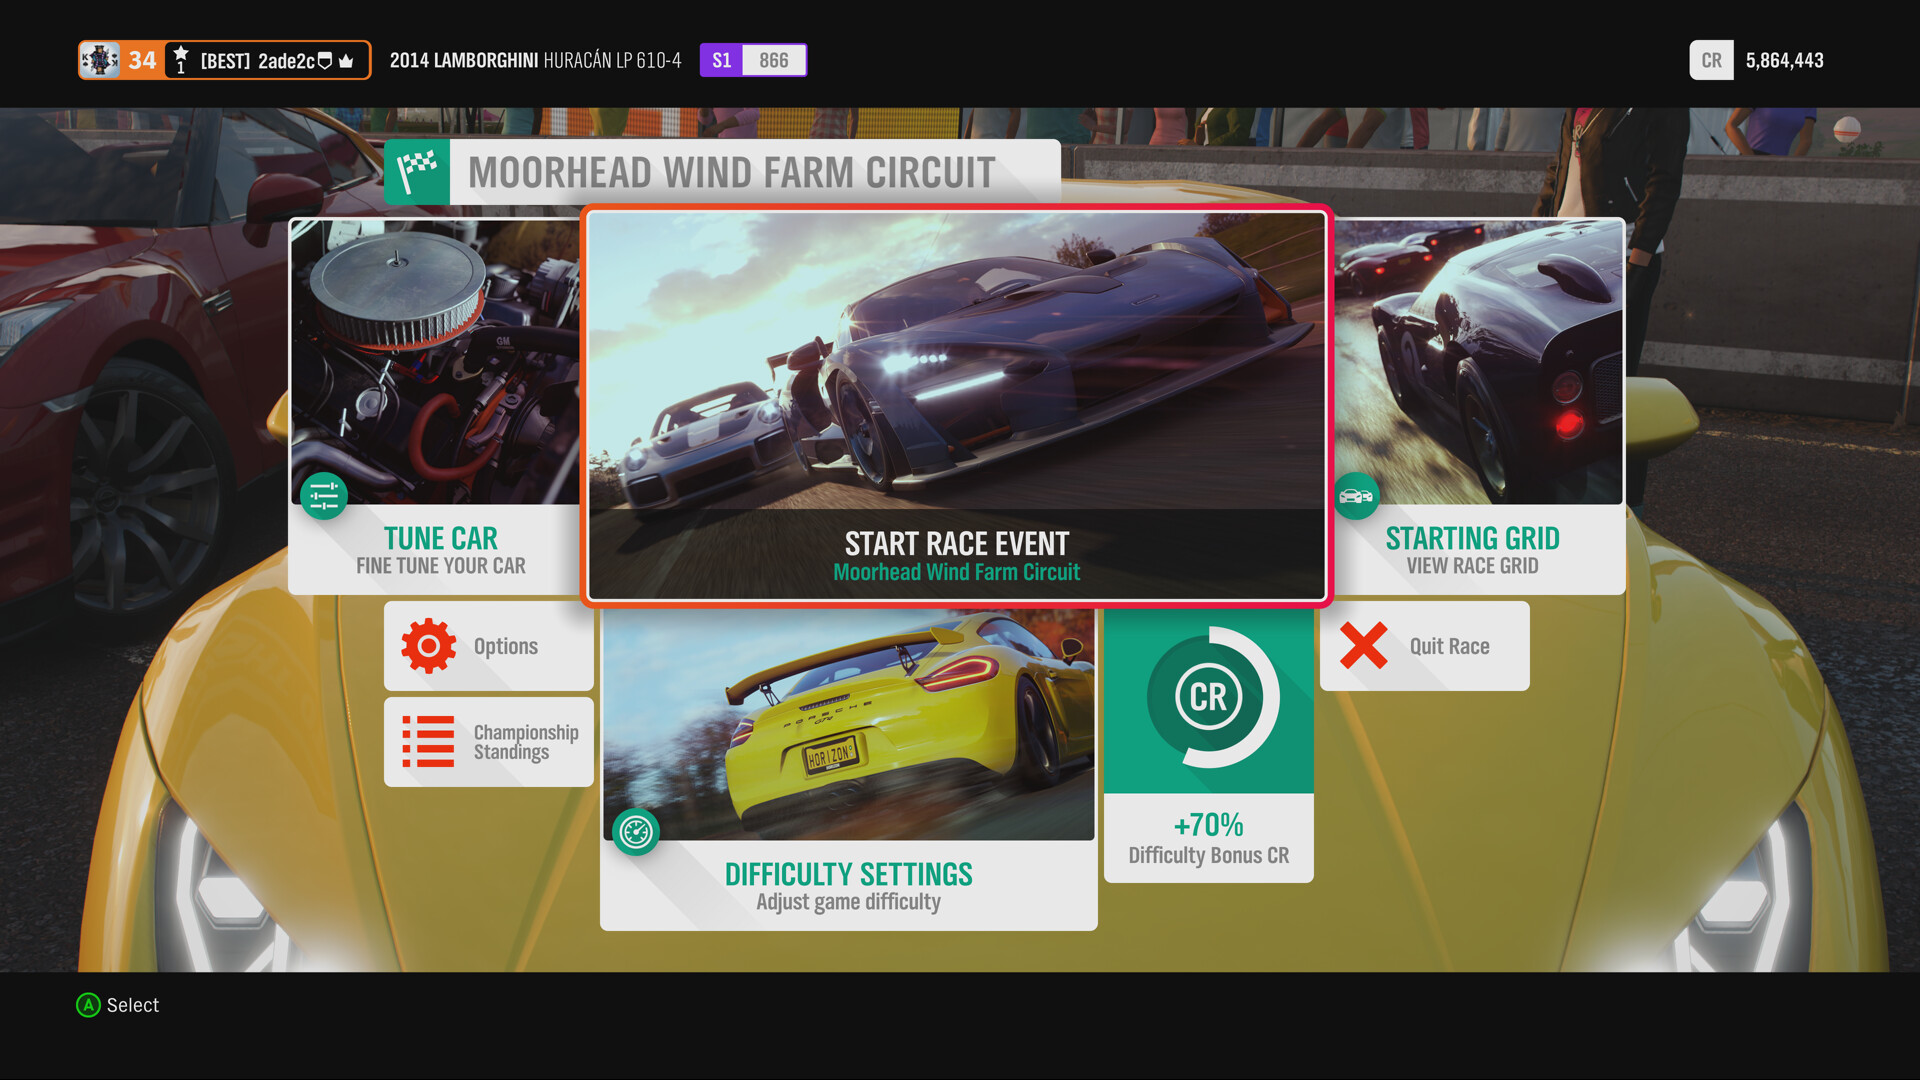Select Options button

pos(506,646)
